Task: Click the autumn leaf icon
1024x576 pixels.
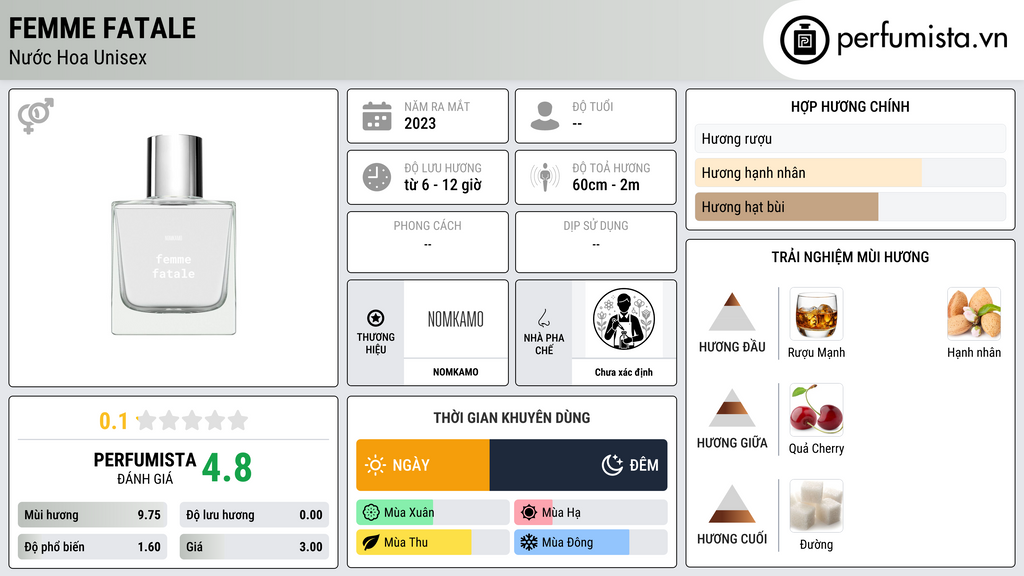Action: (x=371, y=542)
